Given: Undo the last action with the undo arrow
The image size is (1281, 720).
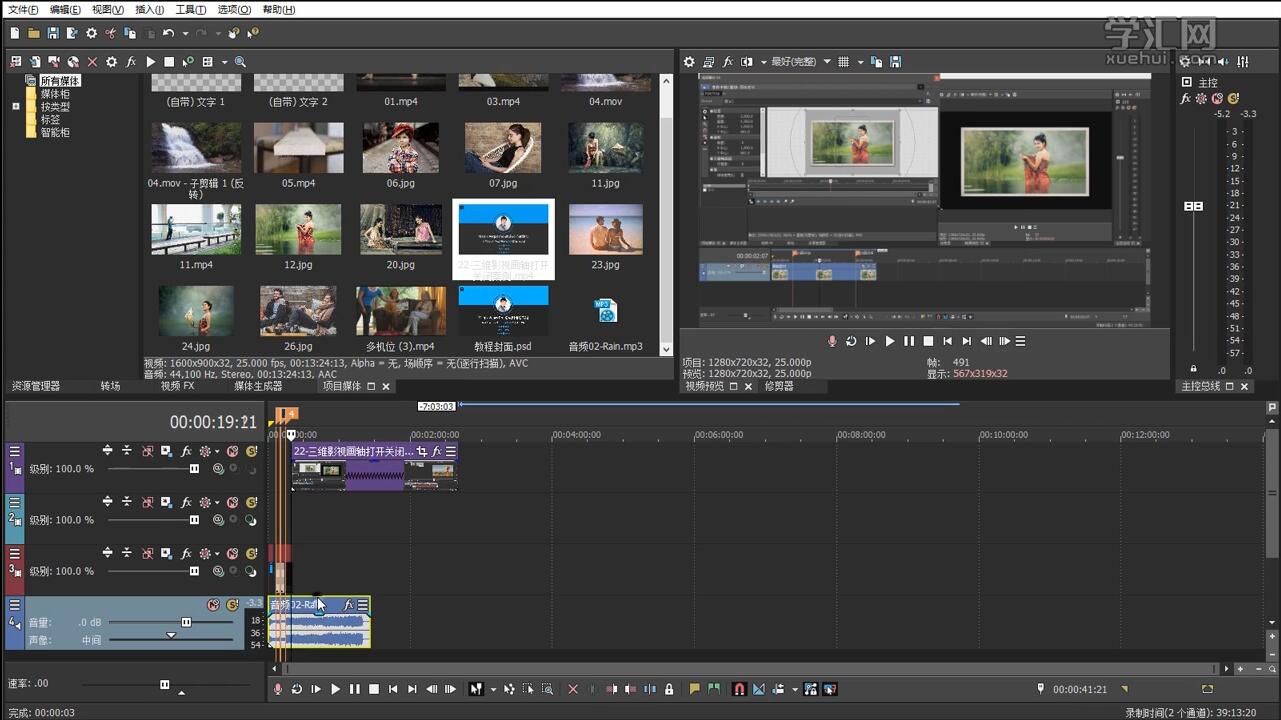Looking at the screenshot, I should [x=168, y=33].
